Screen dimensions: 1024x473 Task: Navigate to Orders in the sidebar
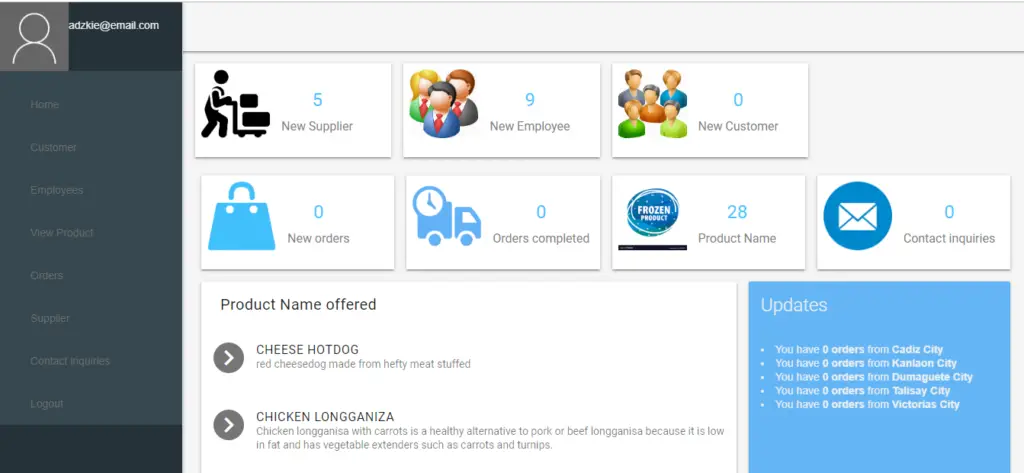coord(47,276)
